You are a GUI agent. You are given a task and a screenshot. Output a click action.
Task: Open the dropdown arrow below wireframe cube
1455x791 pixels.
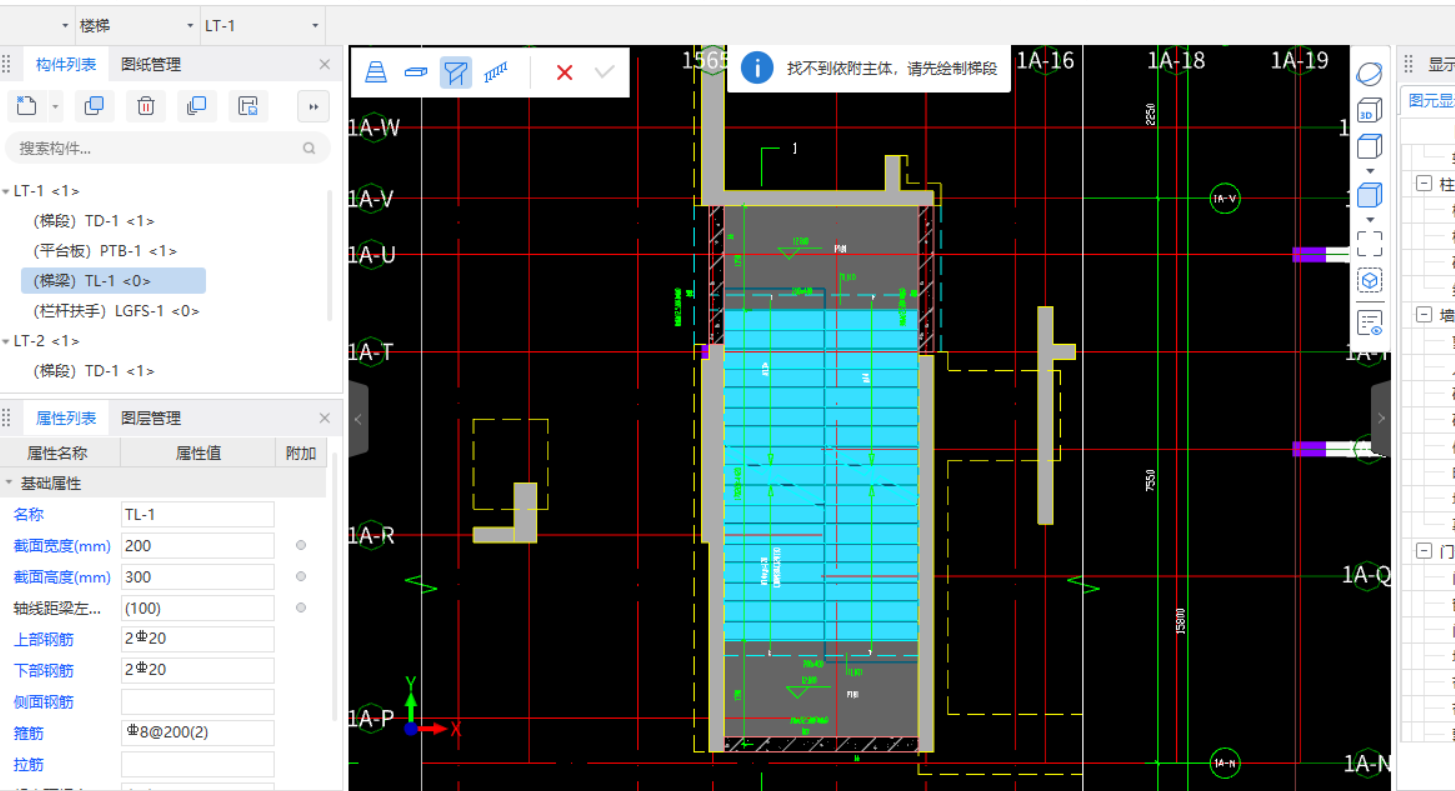click(x=1370, y=170)
